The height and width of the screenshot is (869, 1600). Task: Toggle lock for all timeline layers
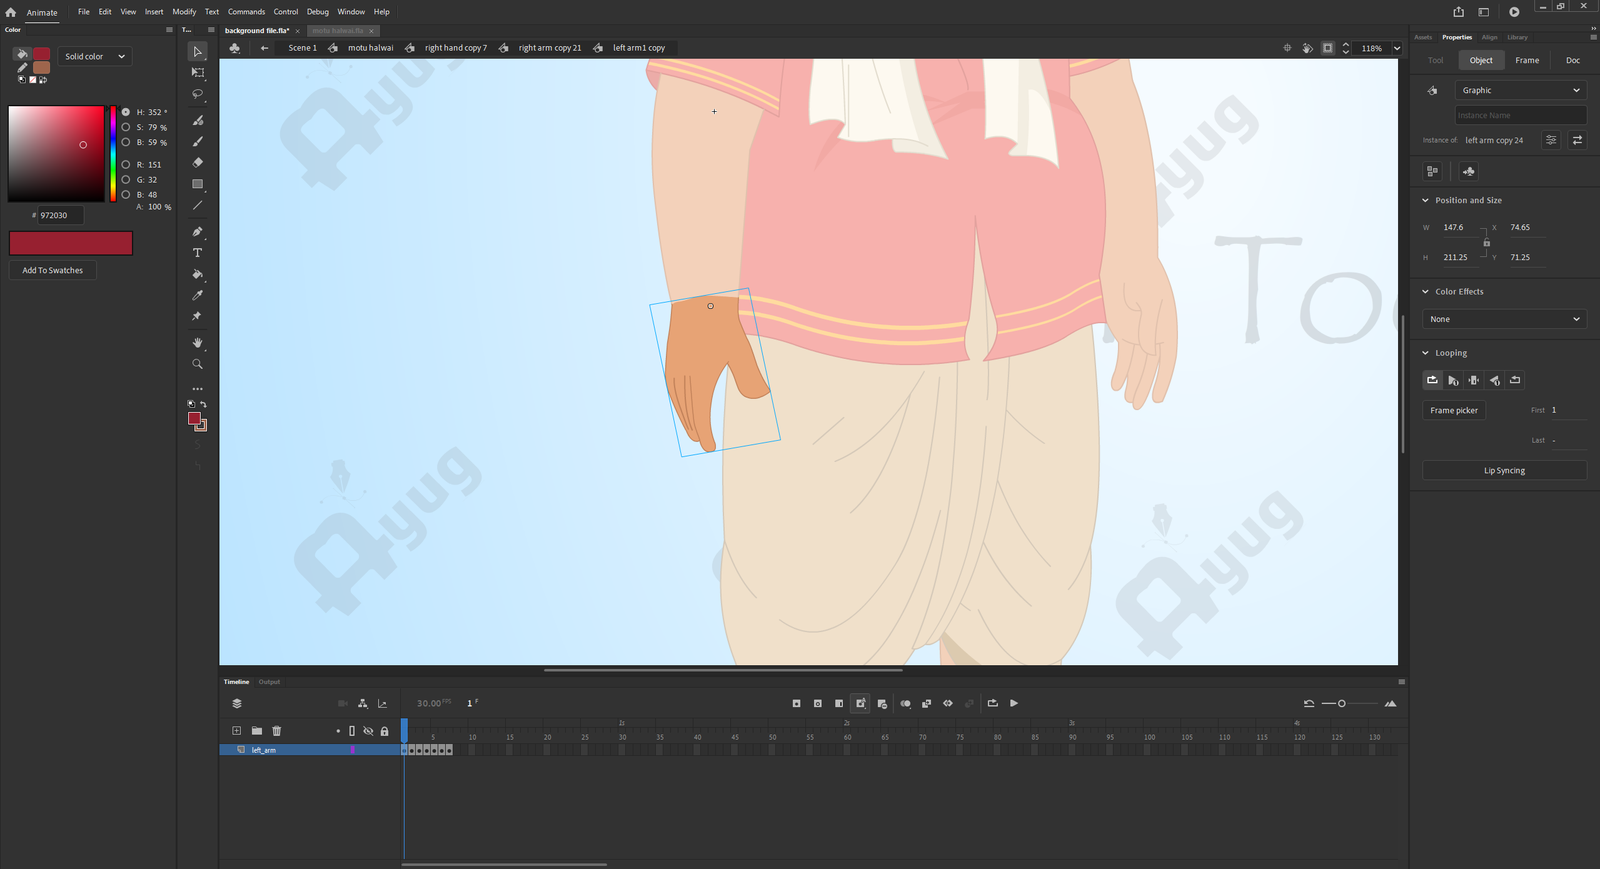tap(384, 731)
